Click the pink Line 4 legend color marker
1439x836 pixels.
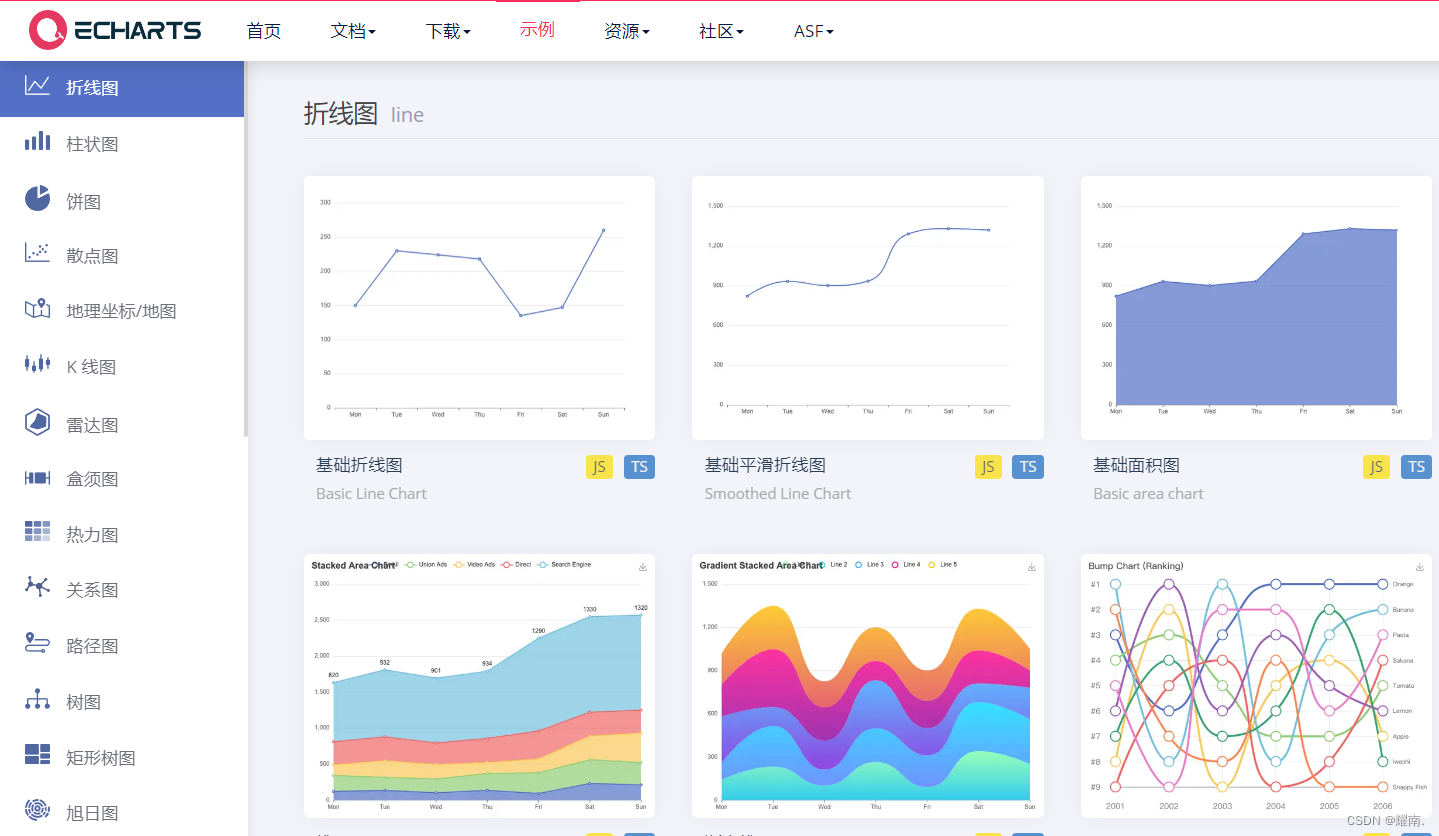pos(895,565)
